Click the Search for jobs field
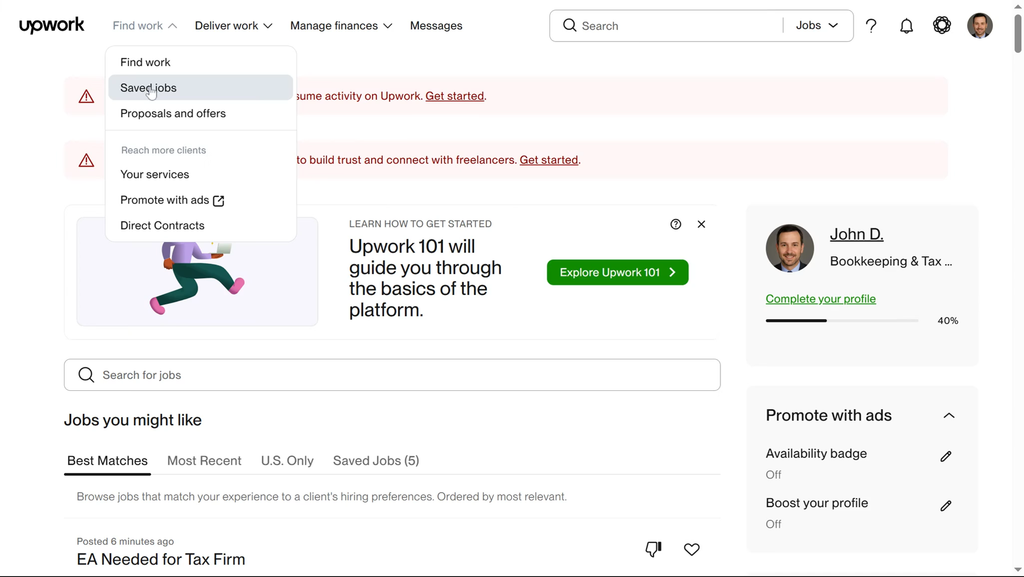 pos(392,375)
